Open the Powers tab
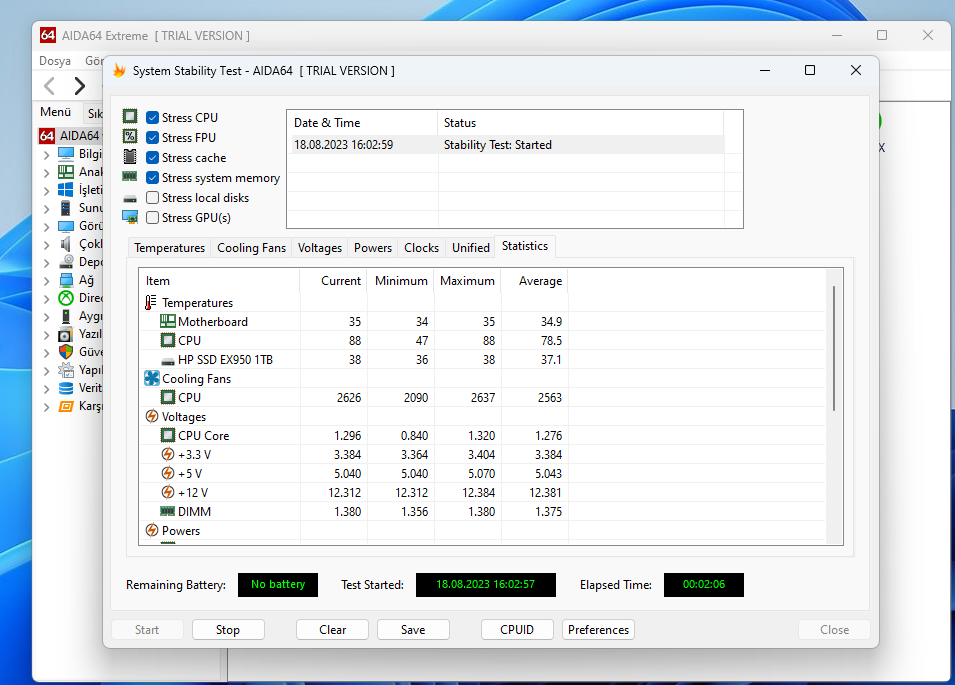 (373, 248)
